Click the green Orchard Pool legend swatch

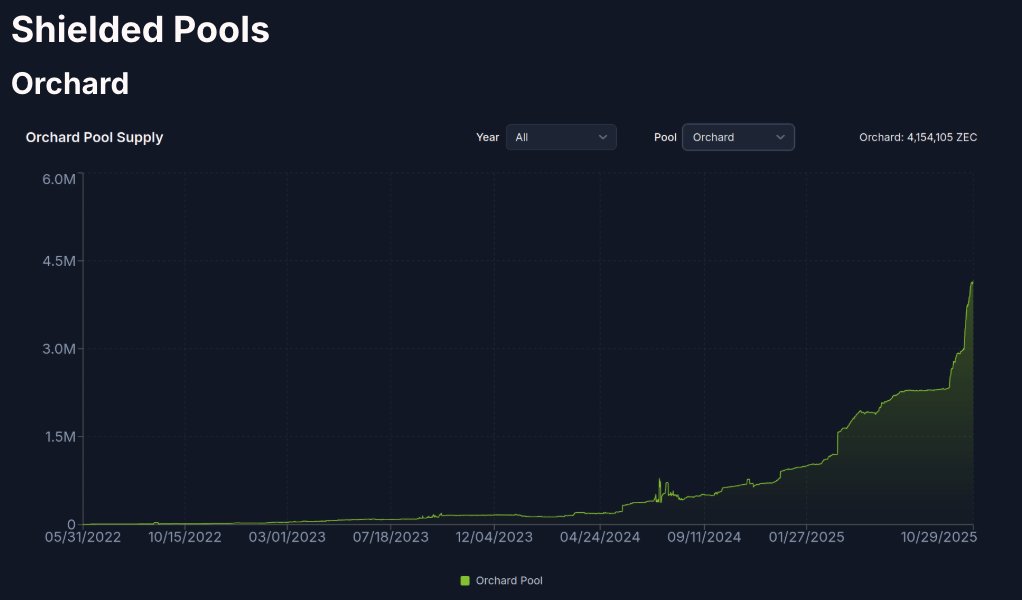[465, 580]
